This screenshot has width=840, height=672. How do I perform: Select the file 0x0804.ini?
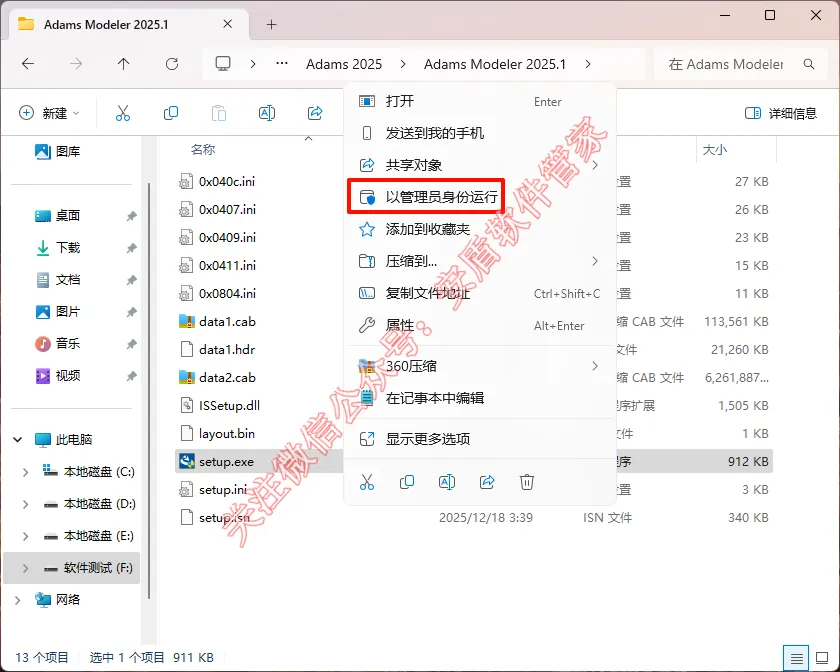pos(227,294)
